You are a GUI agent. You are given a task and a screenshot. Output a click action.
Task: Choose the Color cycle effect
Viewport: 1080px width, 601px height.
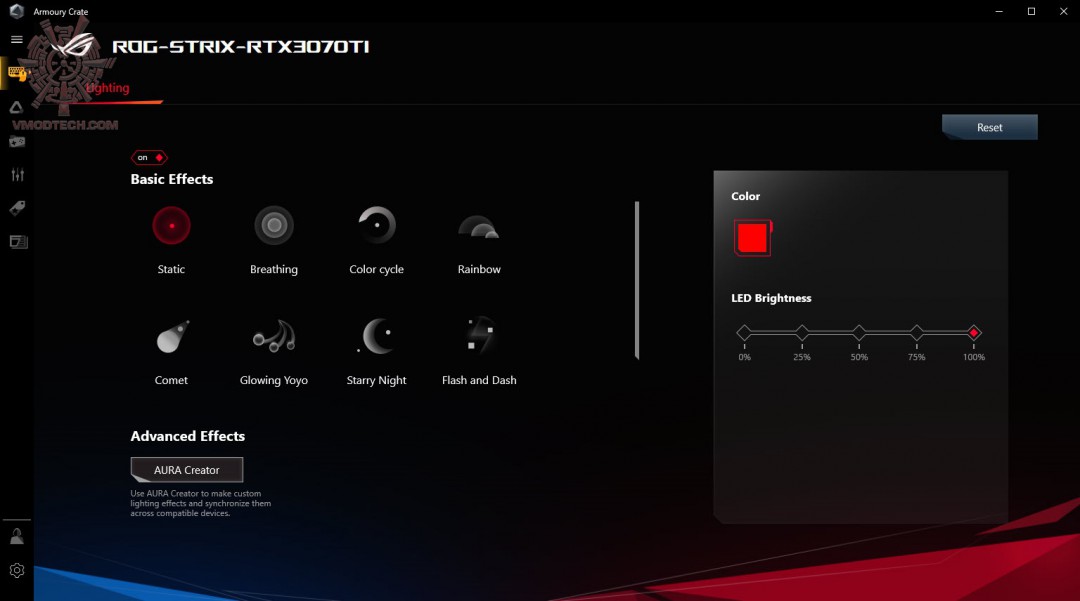pyautogui.click(x=376, y=226)
